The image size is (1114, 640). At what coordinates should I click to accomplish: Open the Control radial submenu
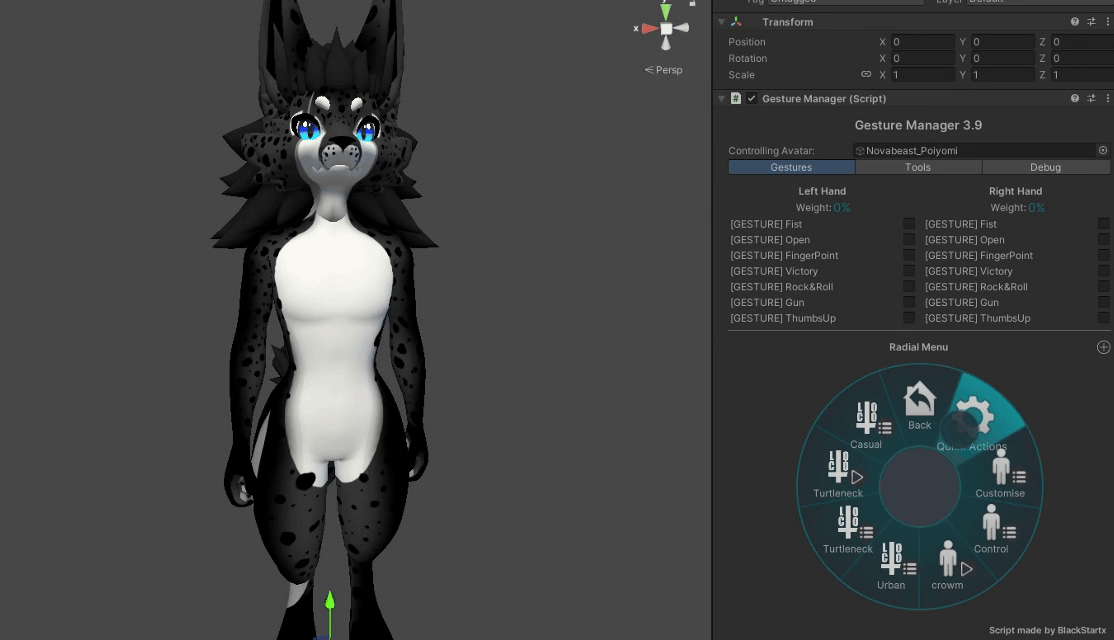click(995, 529)
